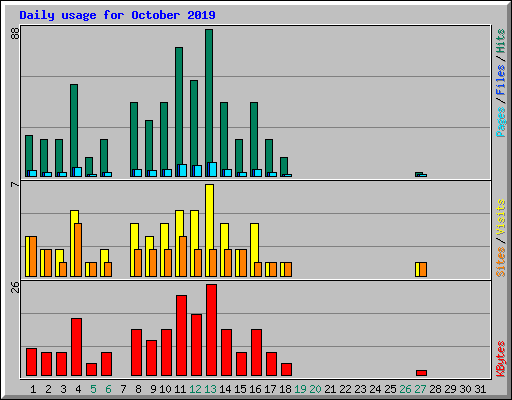Viewport: 512px width, 400px height.
Task: Click the 88 axis maximum value
Action: (15, 33)
